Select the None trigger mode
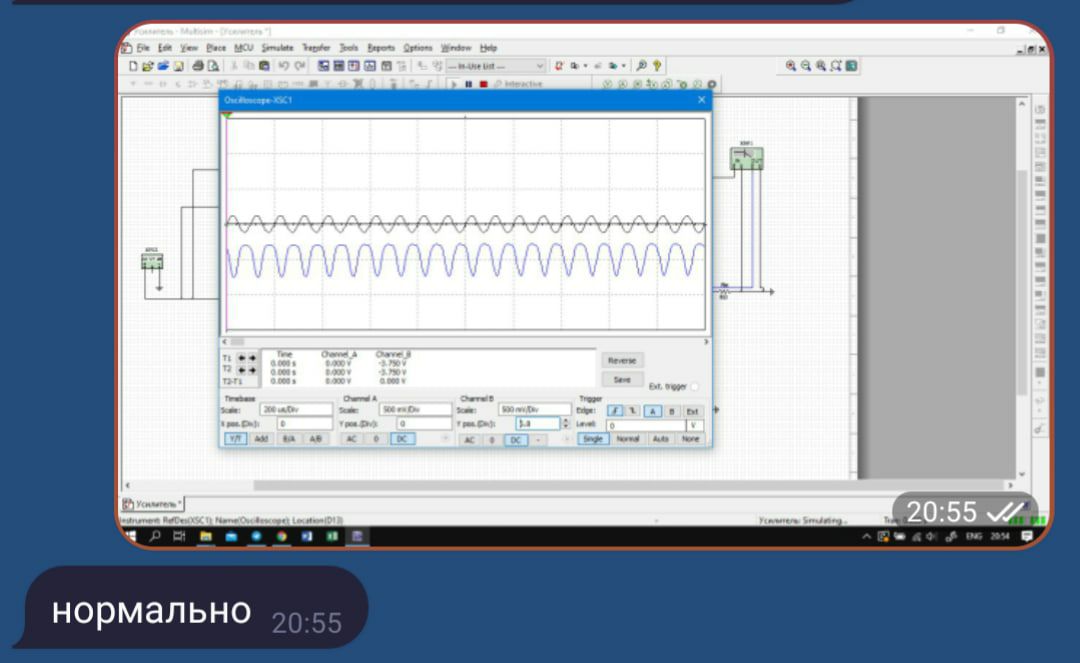 [690, 439]
